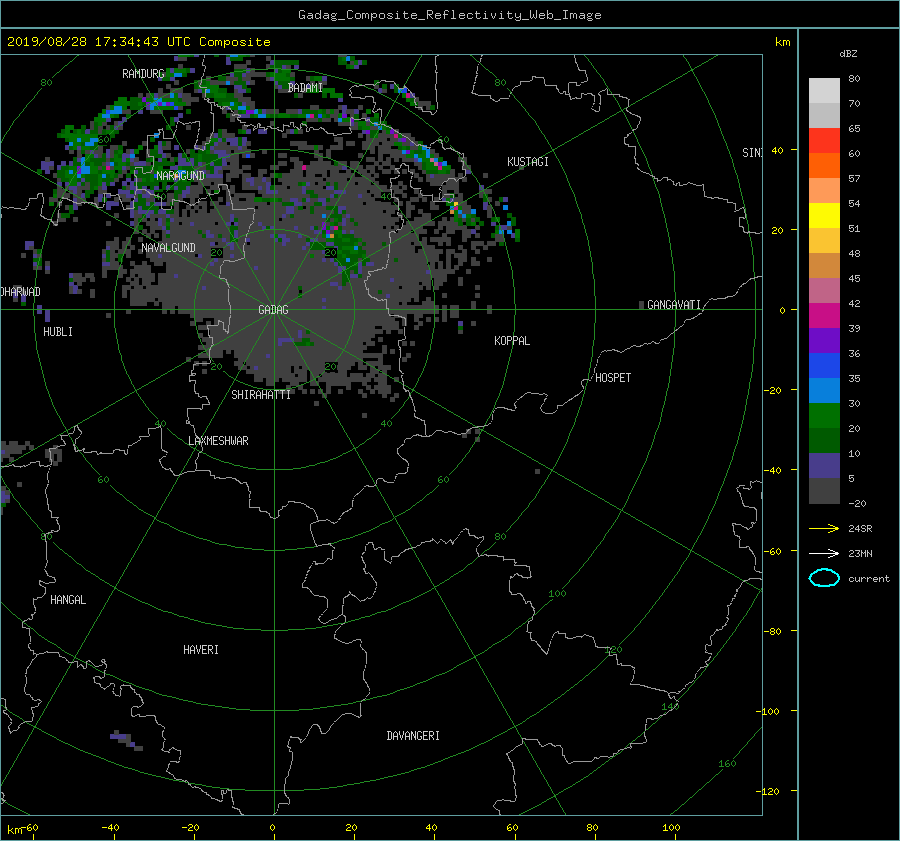Image resolution: width=900 pixels, height=841 pixels.
Task: Click the 40 value on right km axis
Action: click(x=777, y=150)
